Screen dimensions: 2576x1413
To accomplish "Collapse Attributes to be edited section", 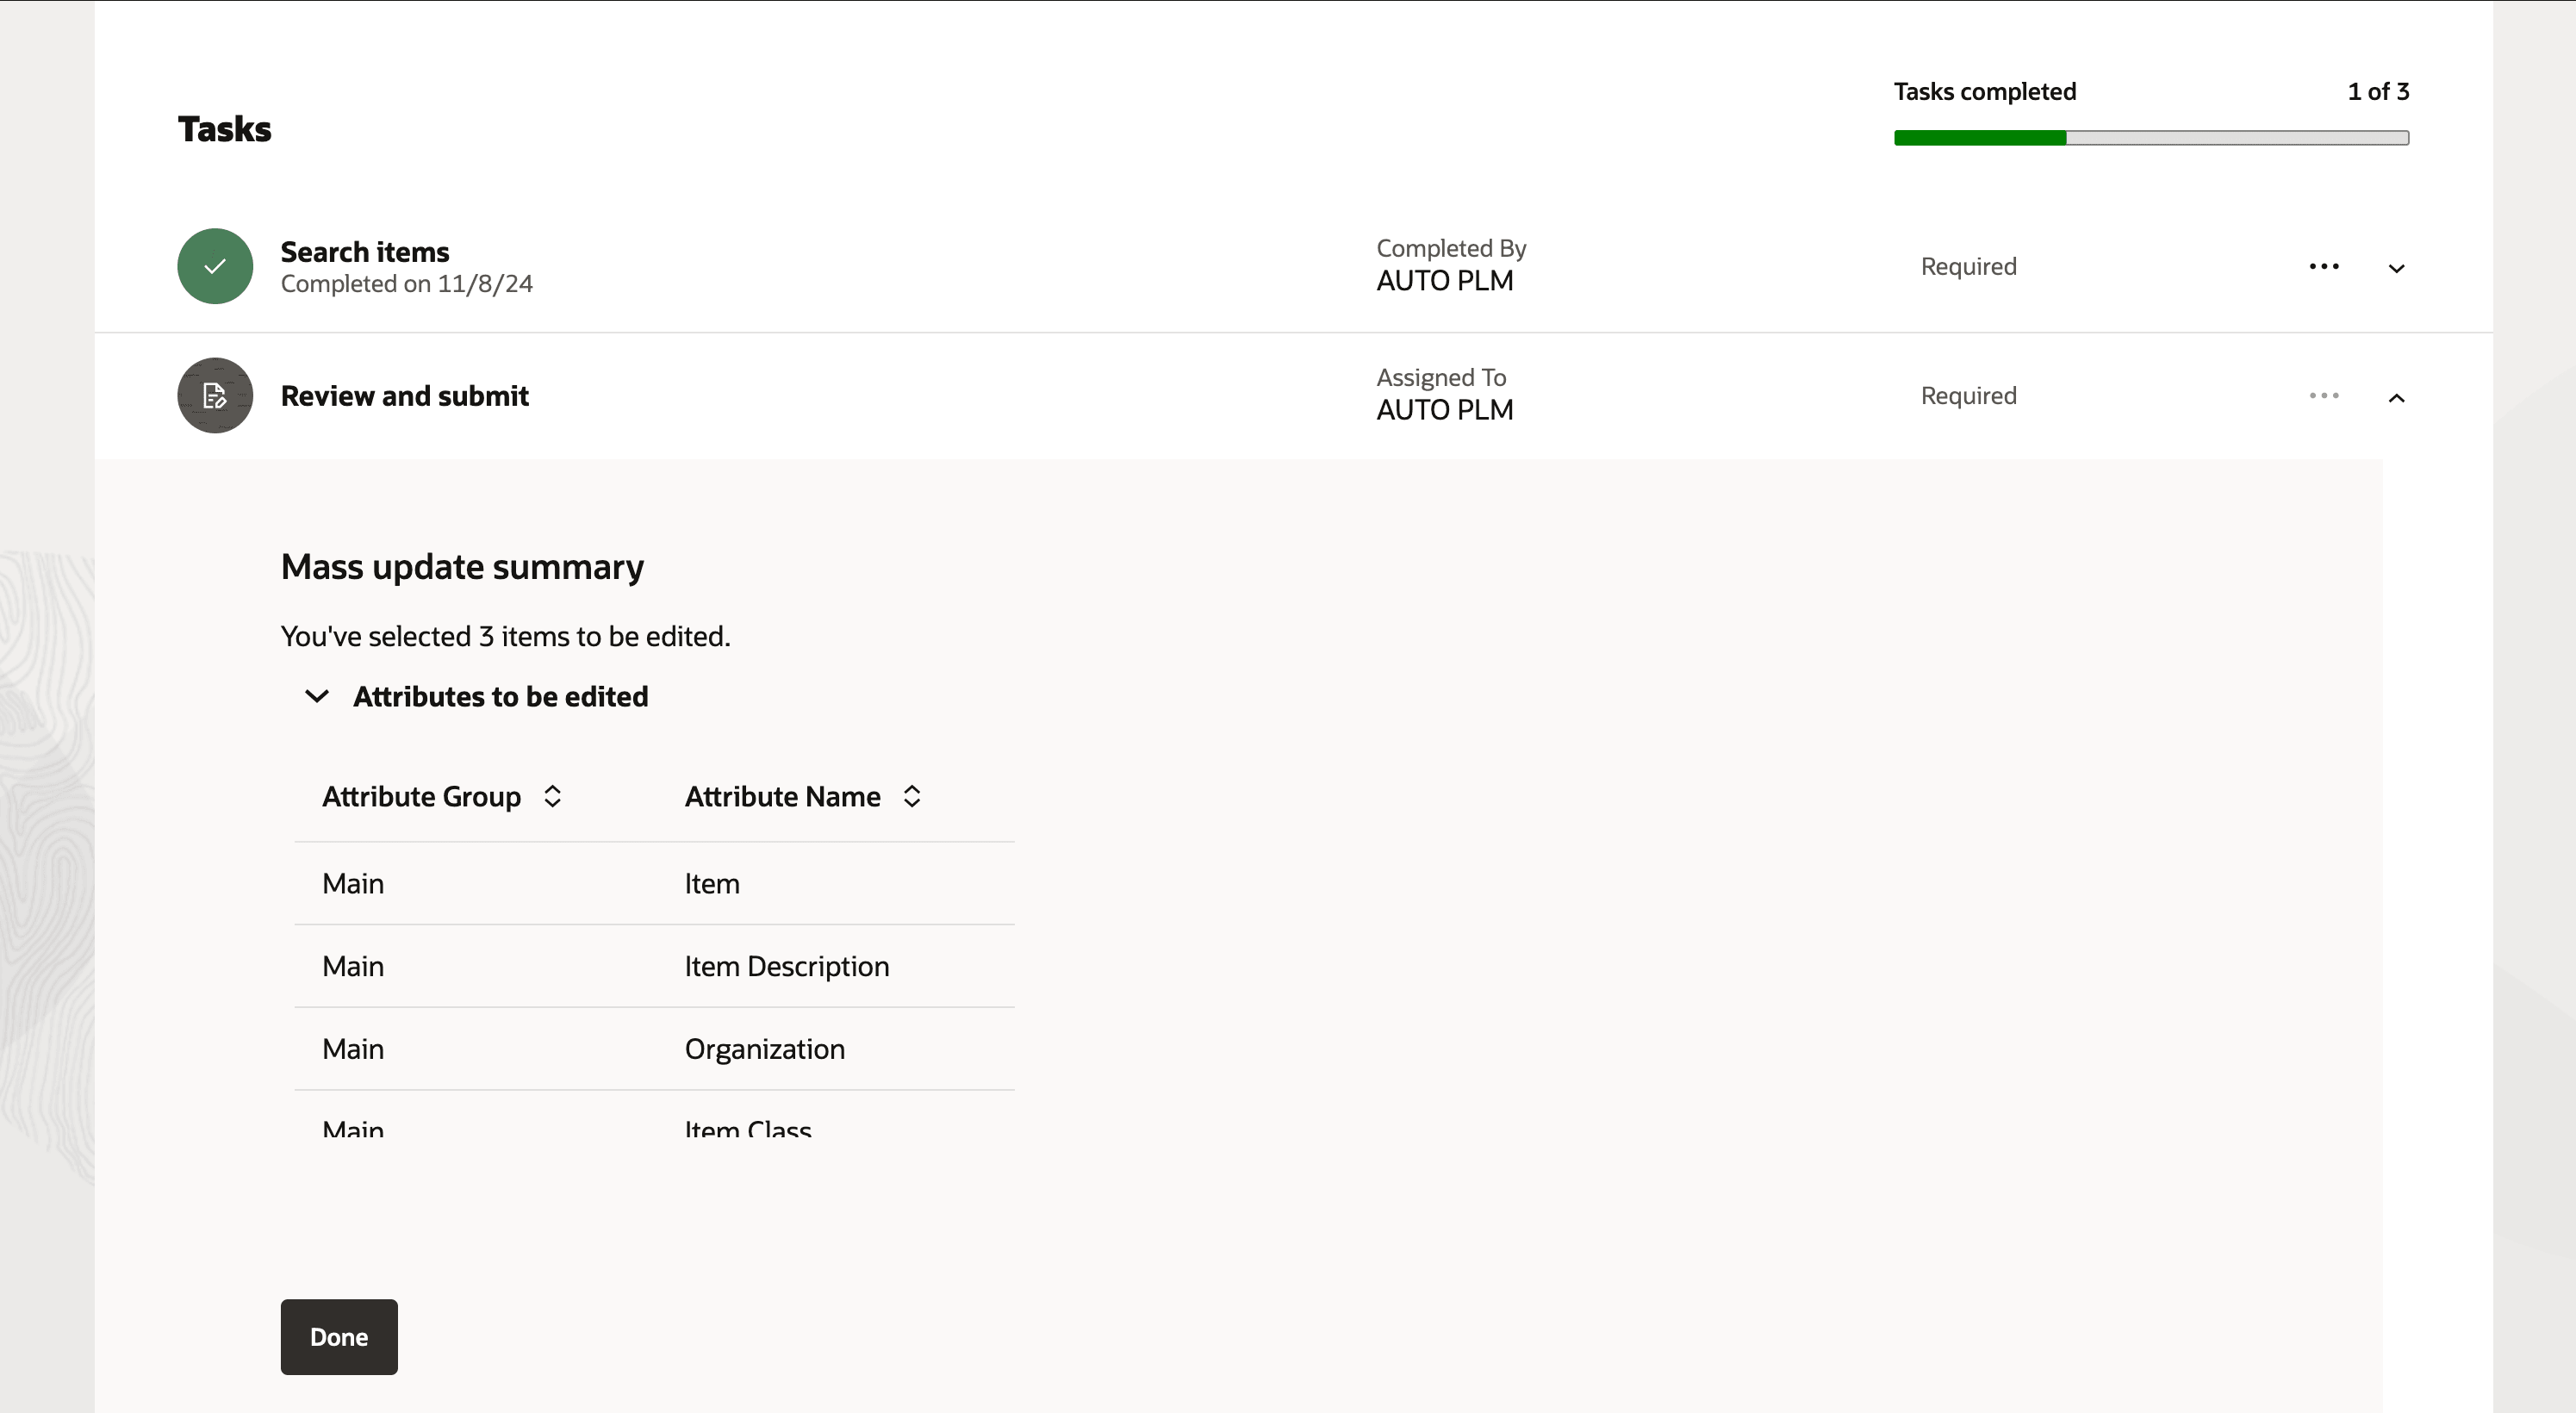I will coord(316,696).
